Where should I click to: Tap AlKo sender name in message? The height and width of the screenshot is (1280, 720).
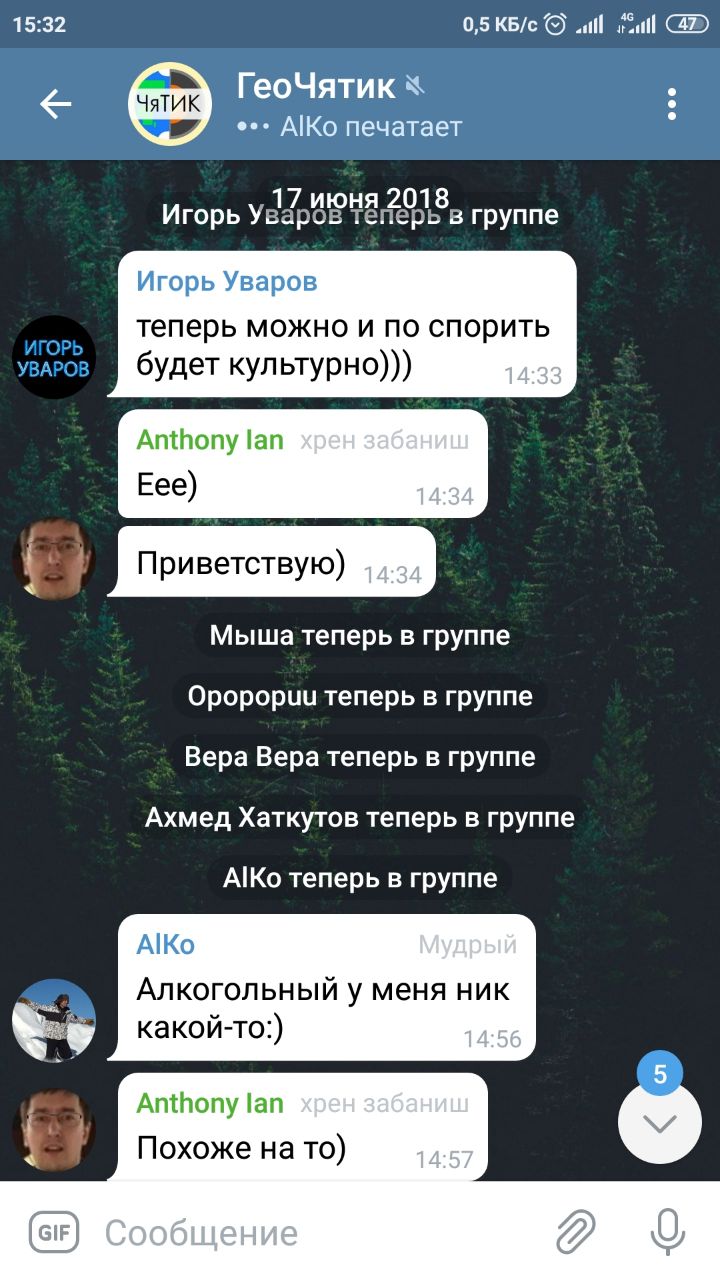(165, 945)
